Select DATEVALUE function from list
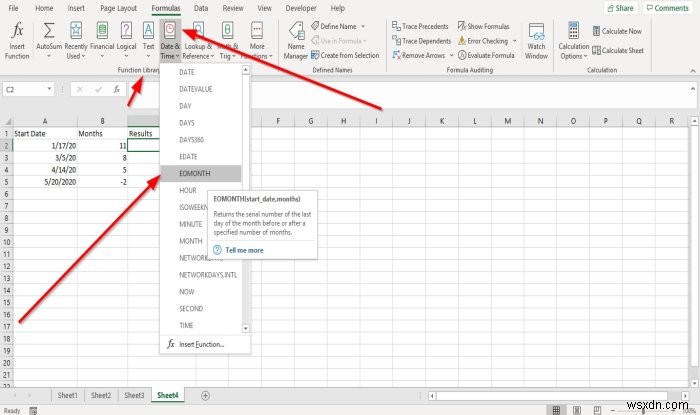 pyautogui.click(x=201, y=89)
